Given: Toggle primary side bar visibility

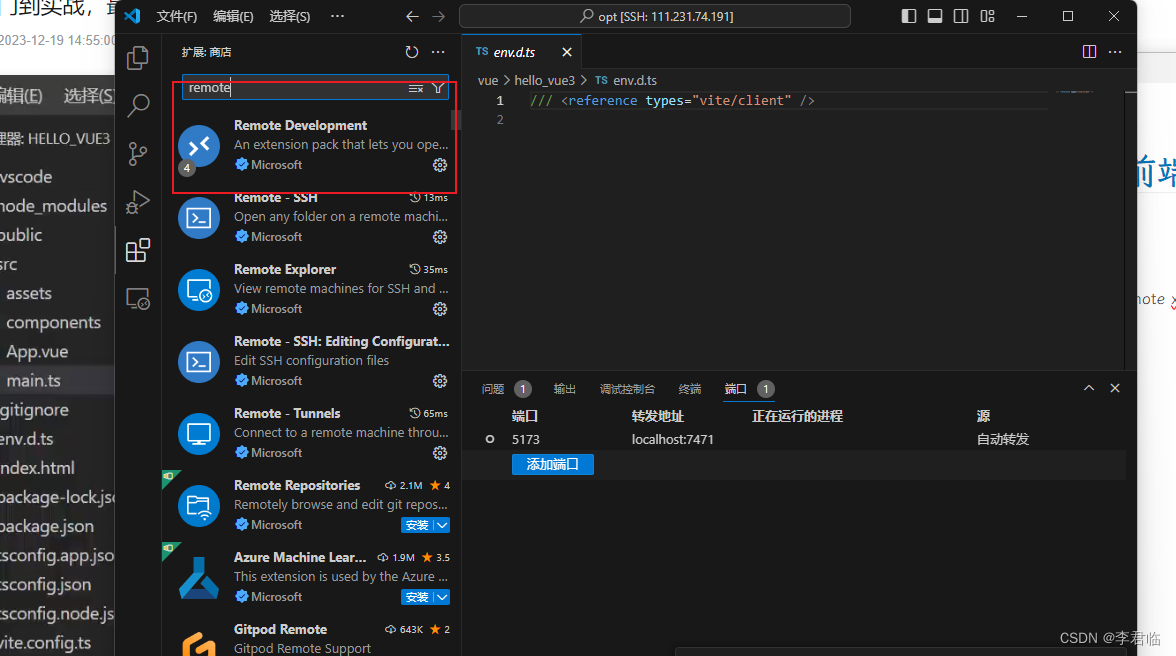Looking at the screenshot, I should (909, 16).
